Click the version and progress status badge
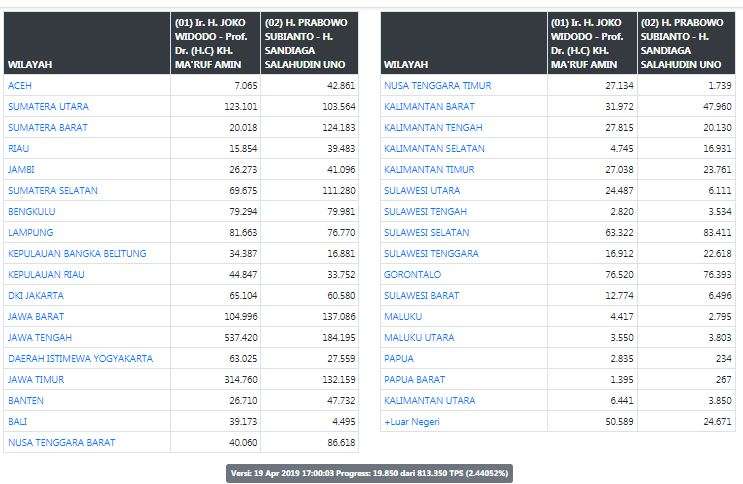Image resolution: width=743 pixels, height=484 pixels. (371, 472)
